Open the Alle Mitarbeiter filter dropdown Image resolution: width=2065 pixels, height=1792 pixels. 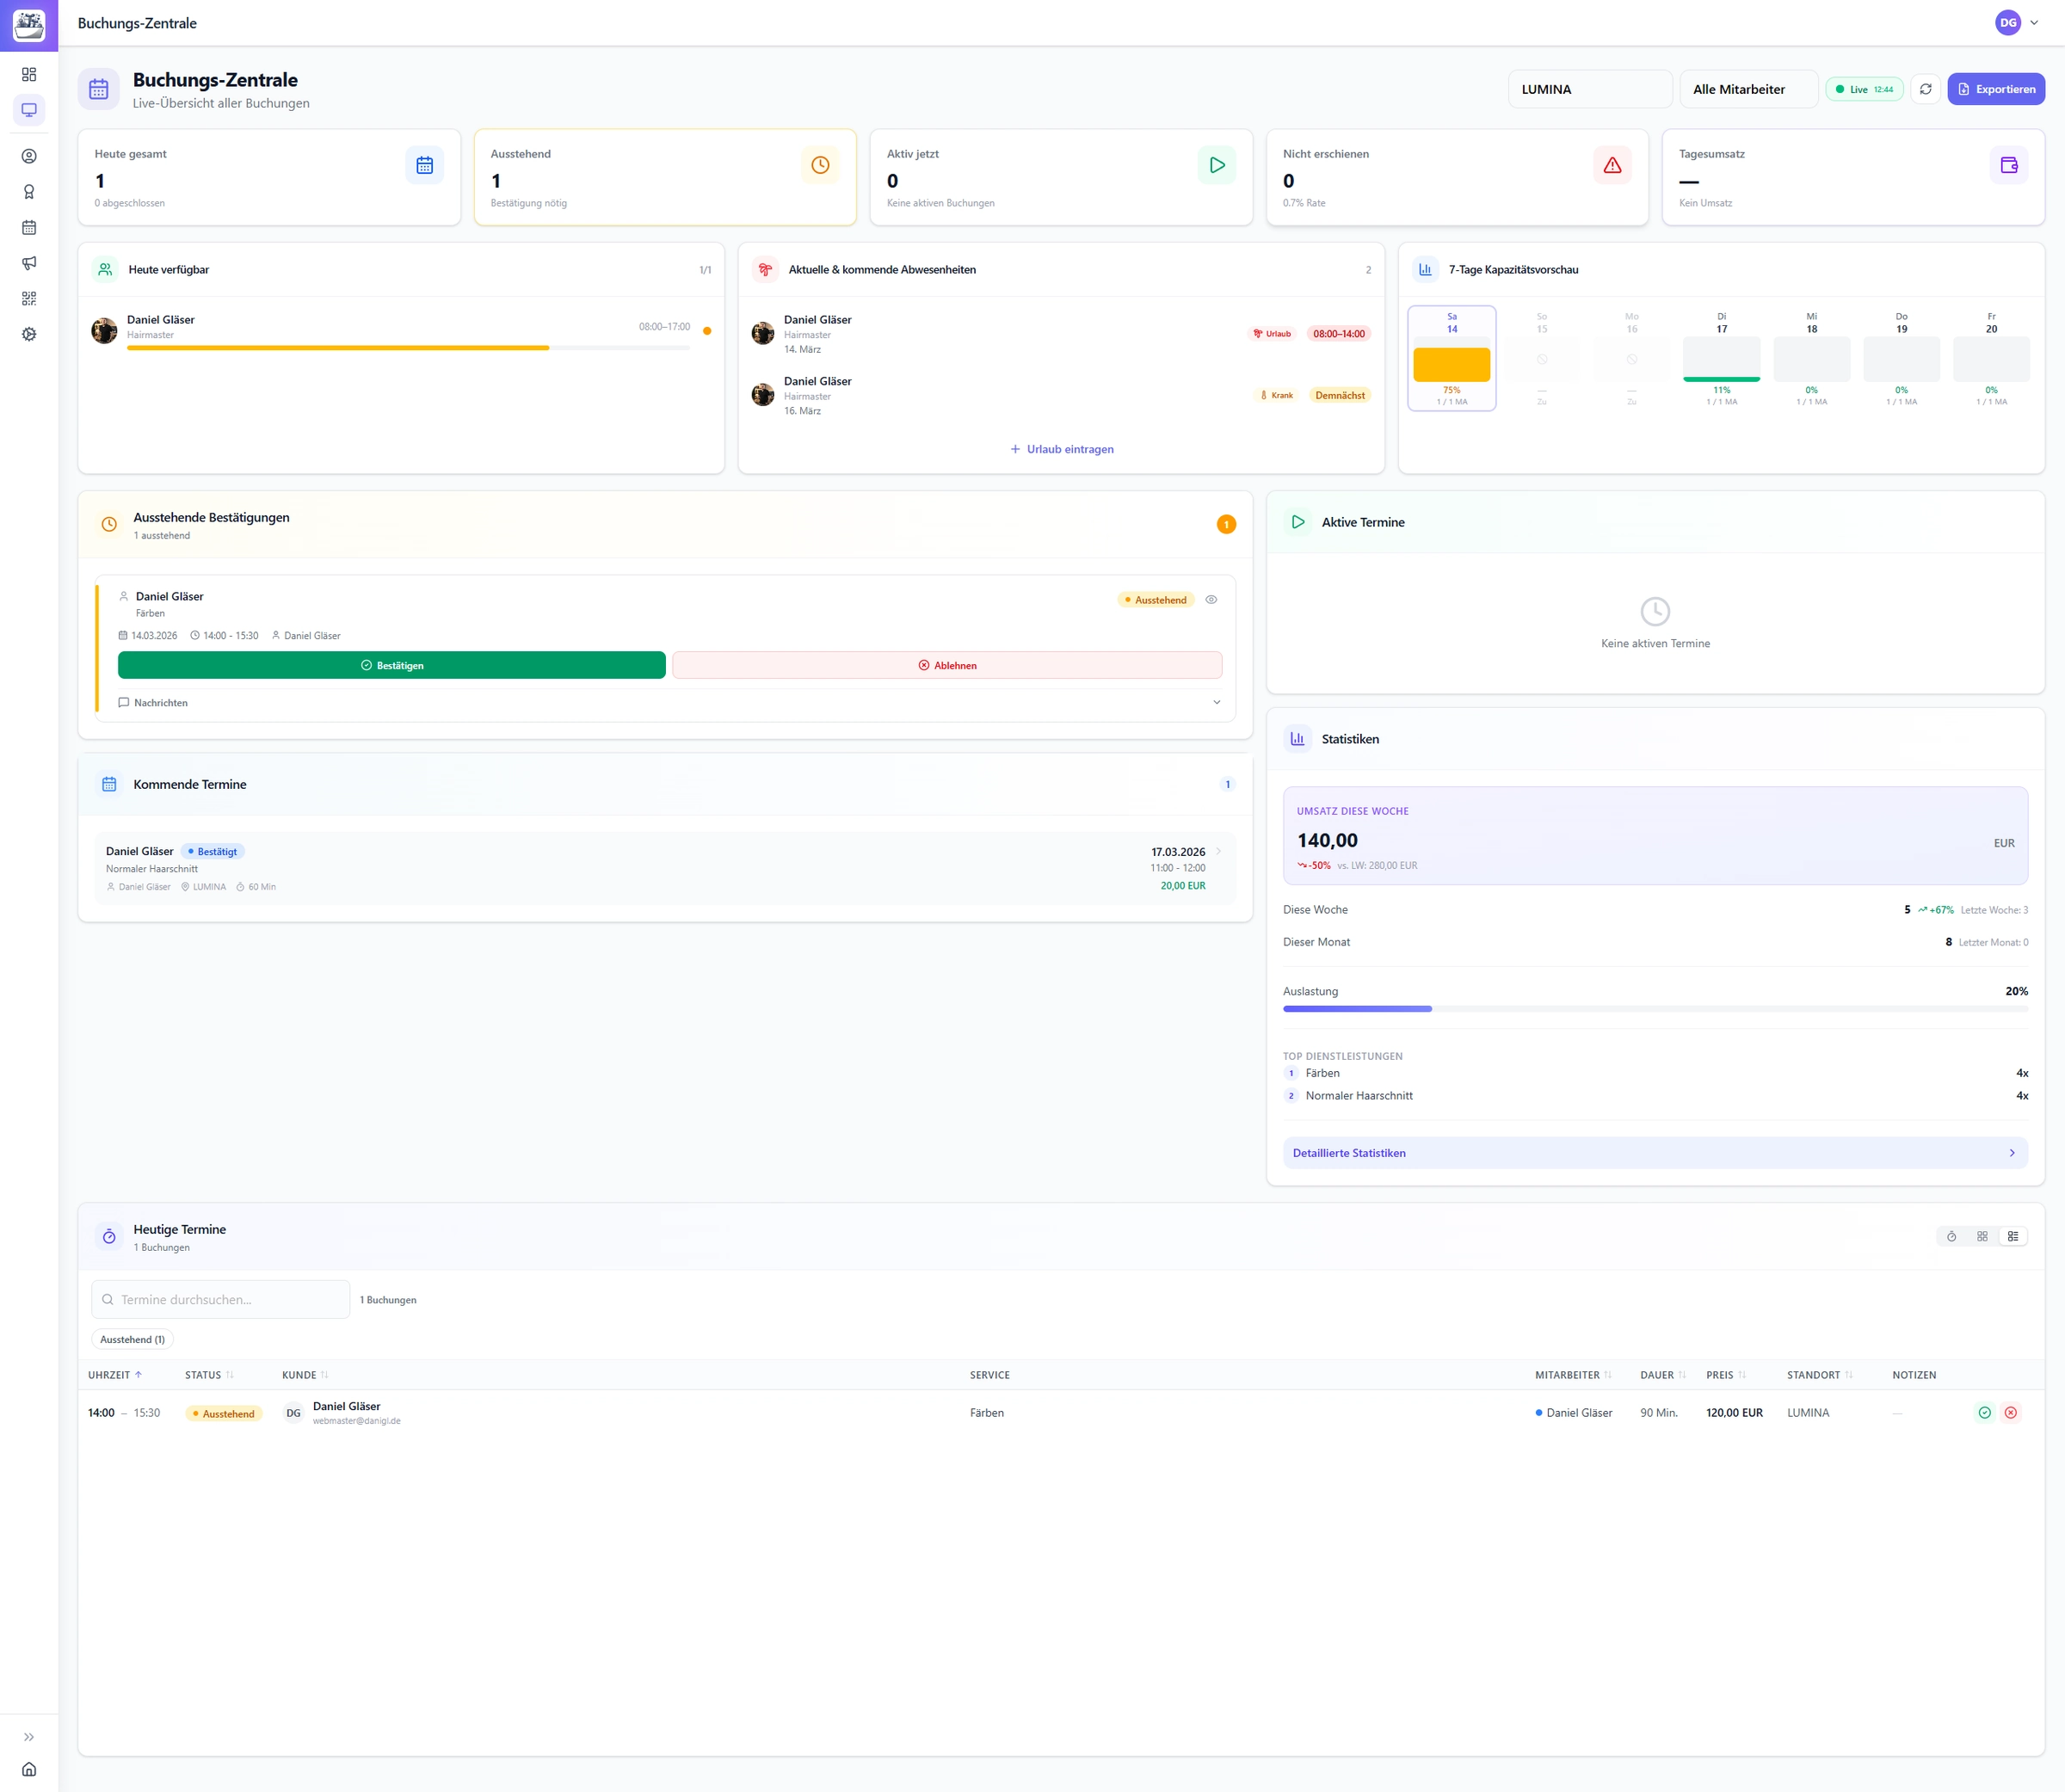click(1748, 89)
